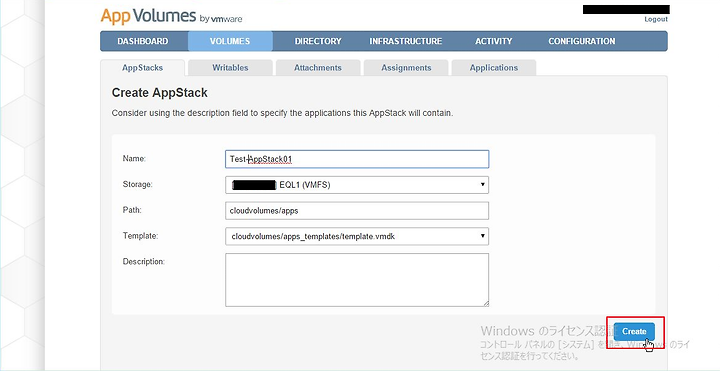Click the Description: label
The height and width of the screenshot is (371, 720).
(x=143, y=261)
